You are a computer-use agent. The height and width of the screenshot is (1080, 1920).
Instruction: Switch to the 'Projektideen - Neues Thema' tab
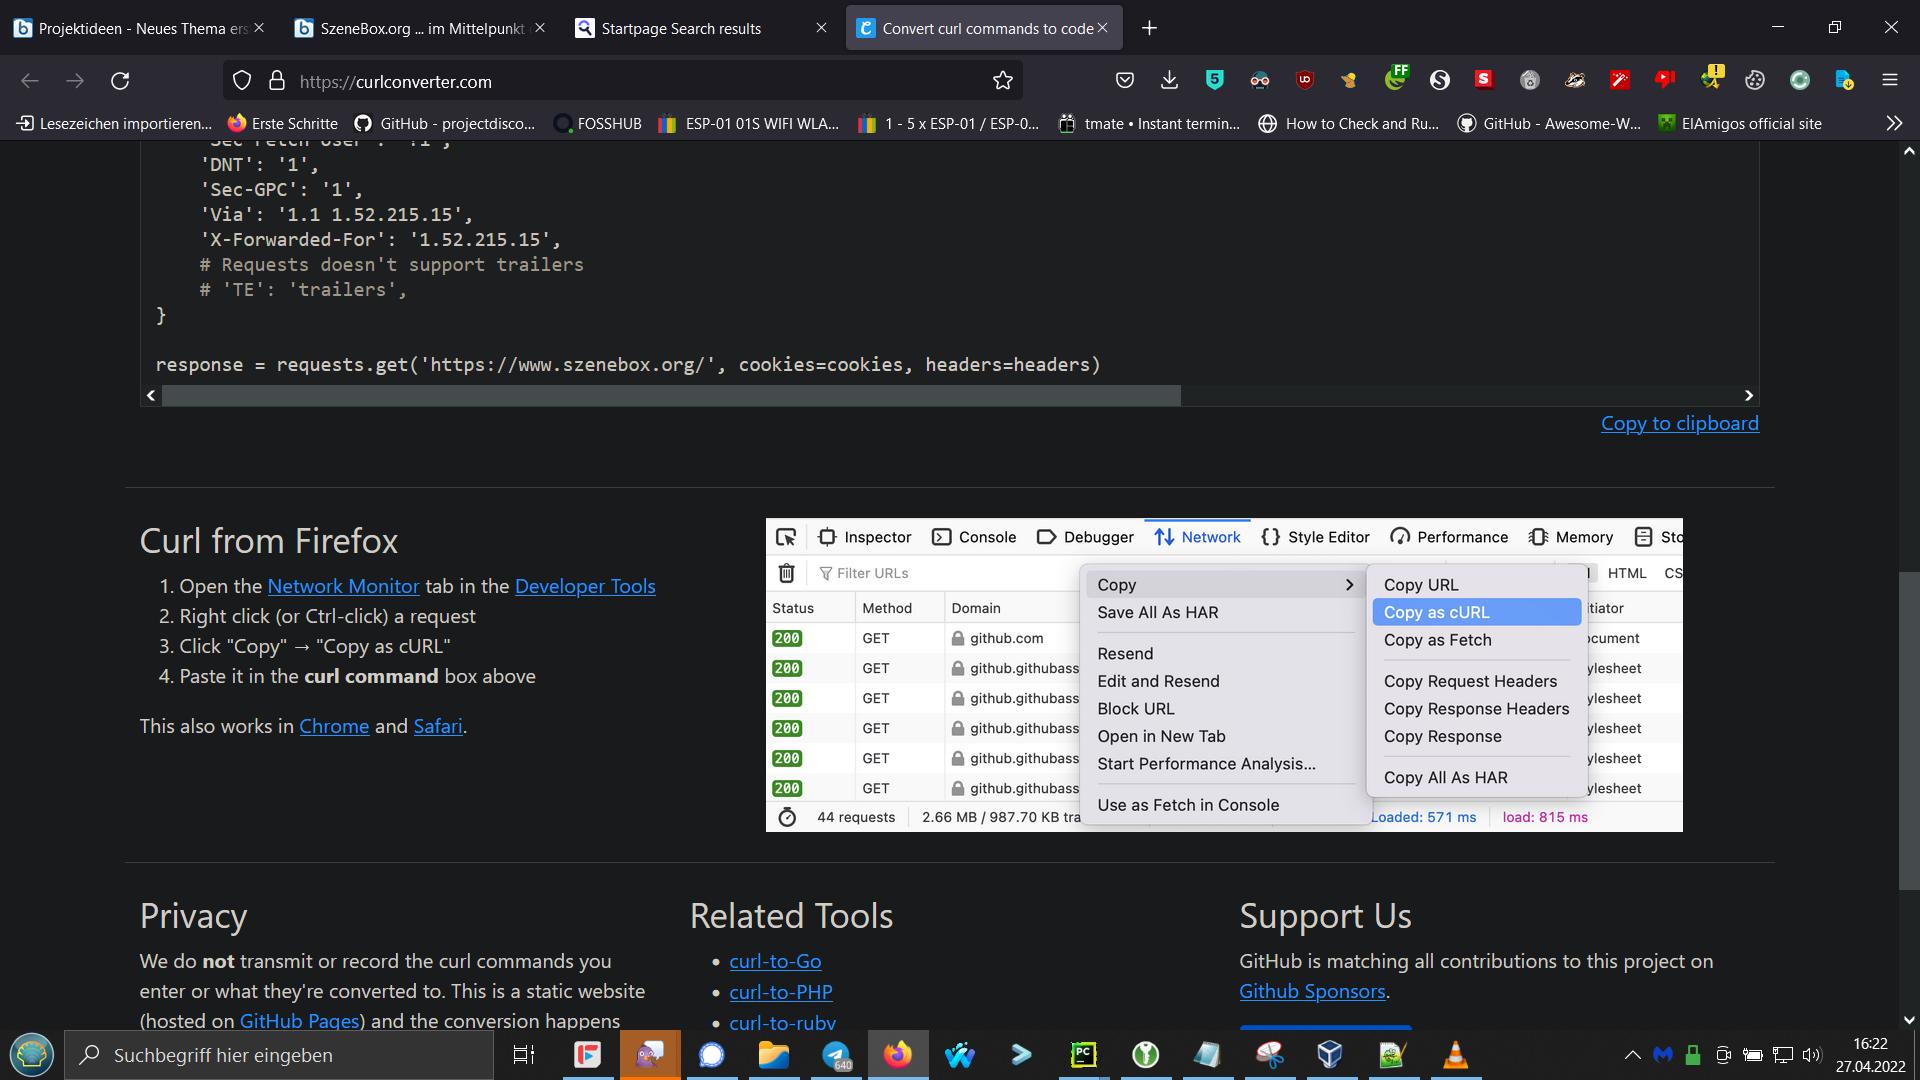click(130, 28)
